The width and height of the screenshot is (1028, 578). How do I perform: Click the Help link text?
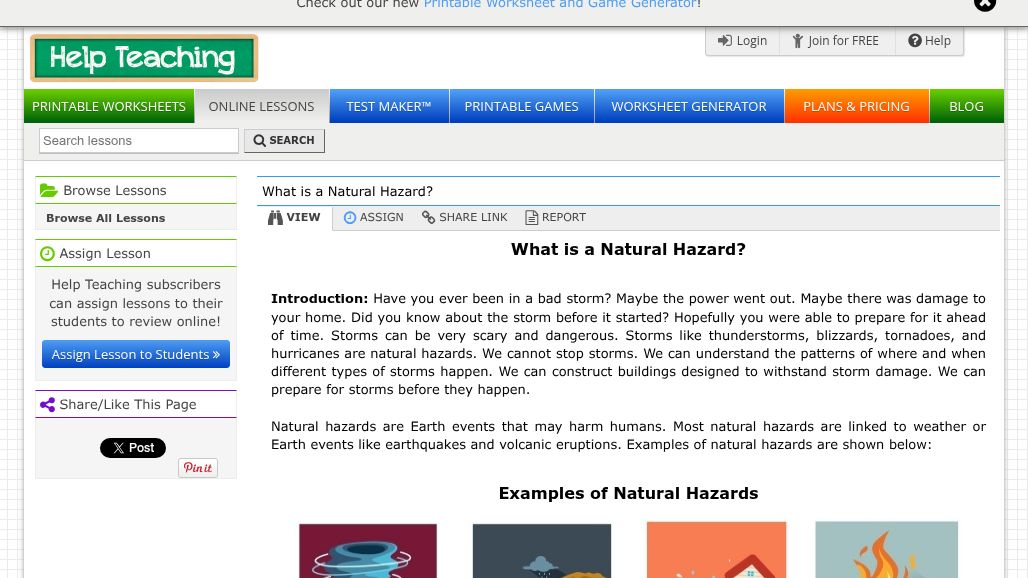point(938,41)
